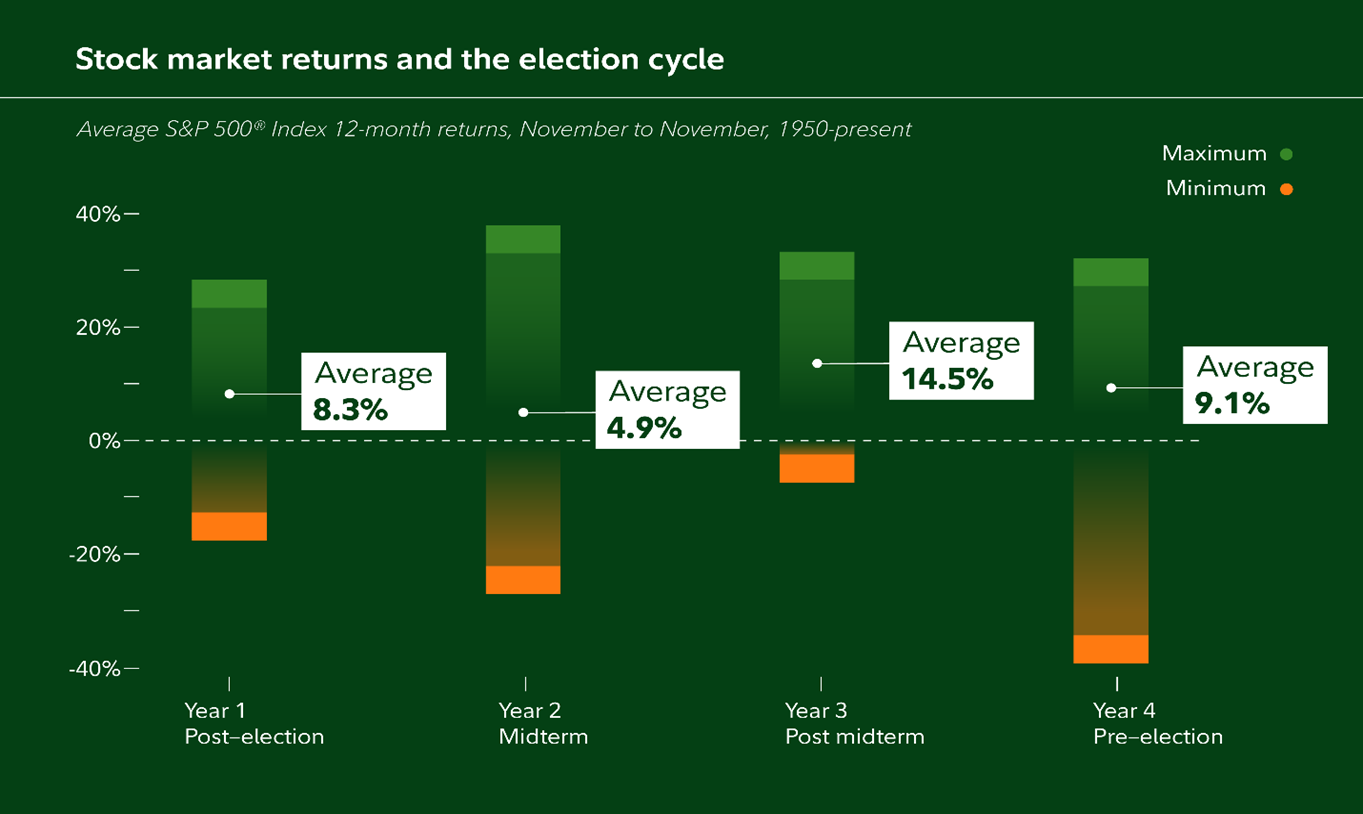Select the Average 8.3% label box
The width and height of the screenshot is (1363, 814).
pos(374,391)
